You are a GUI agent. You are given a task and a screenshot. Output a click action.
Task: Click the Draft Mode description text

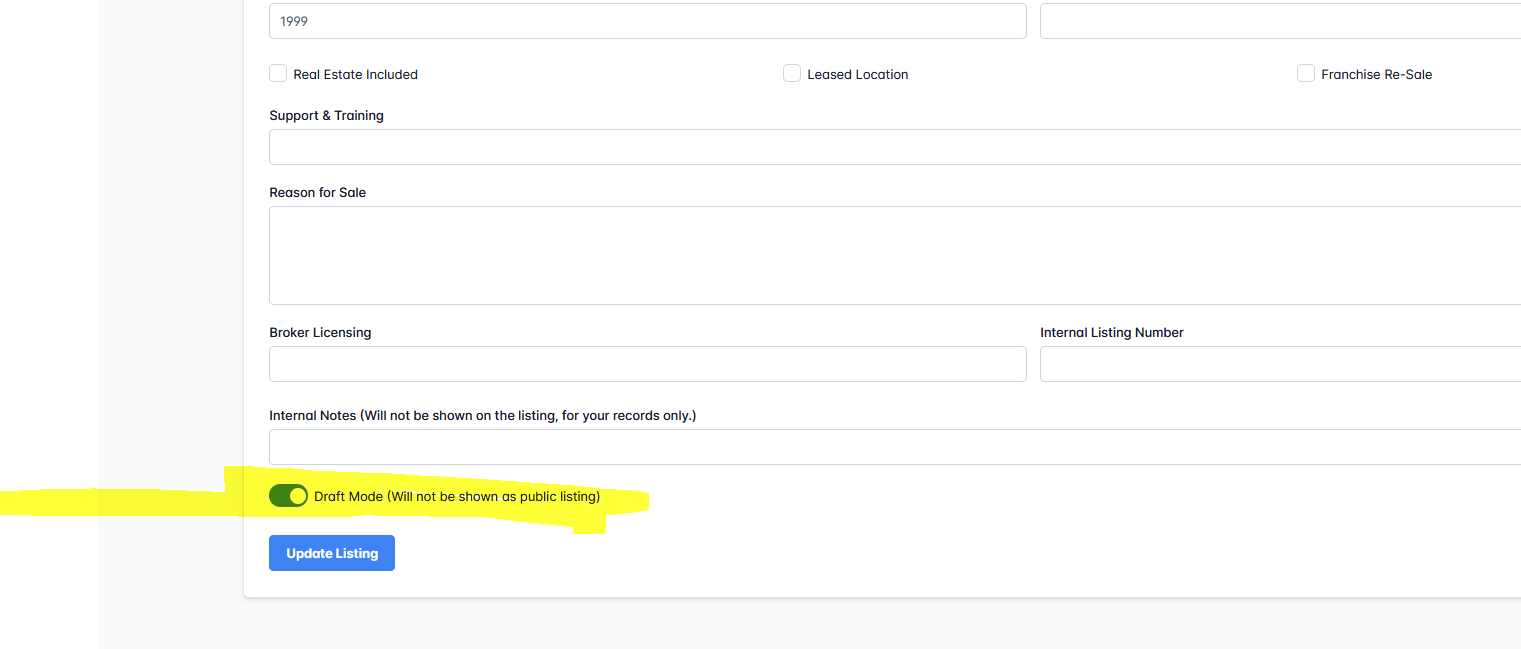coord(456,496)
